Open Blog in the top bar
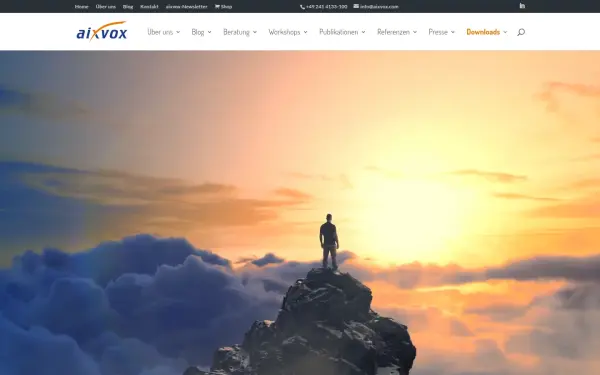Image resolution: width=600 pixels, height=375 pixels. pos(128,7)
